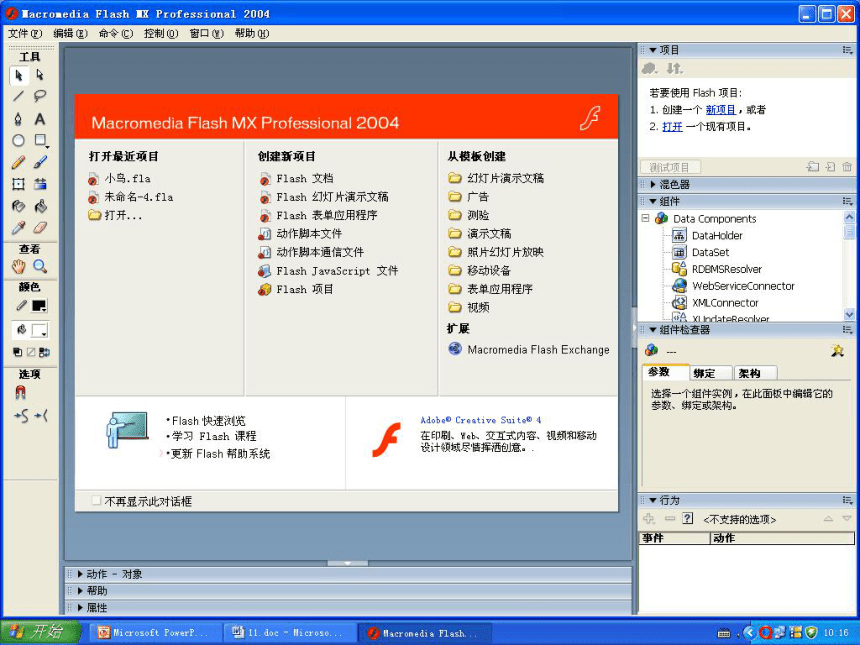The height and width of the screenshot is (645, 860).
Task: Click the 打开 link in project panel
Action: pyautogui.click(x=672, y=127)
